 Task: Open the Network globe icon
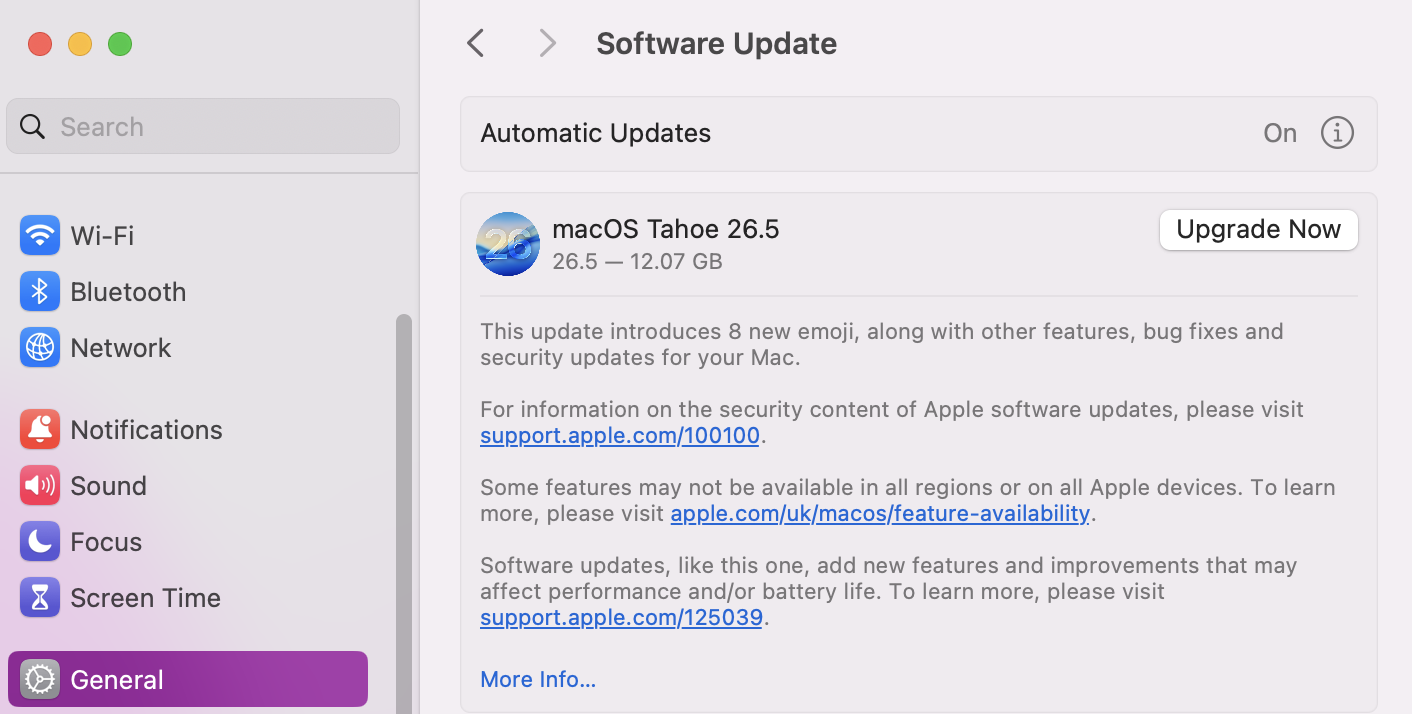pos(40,348)
